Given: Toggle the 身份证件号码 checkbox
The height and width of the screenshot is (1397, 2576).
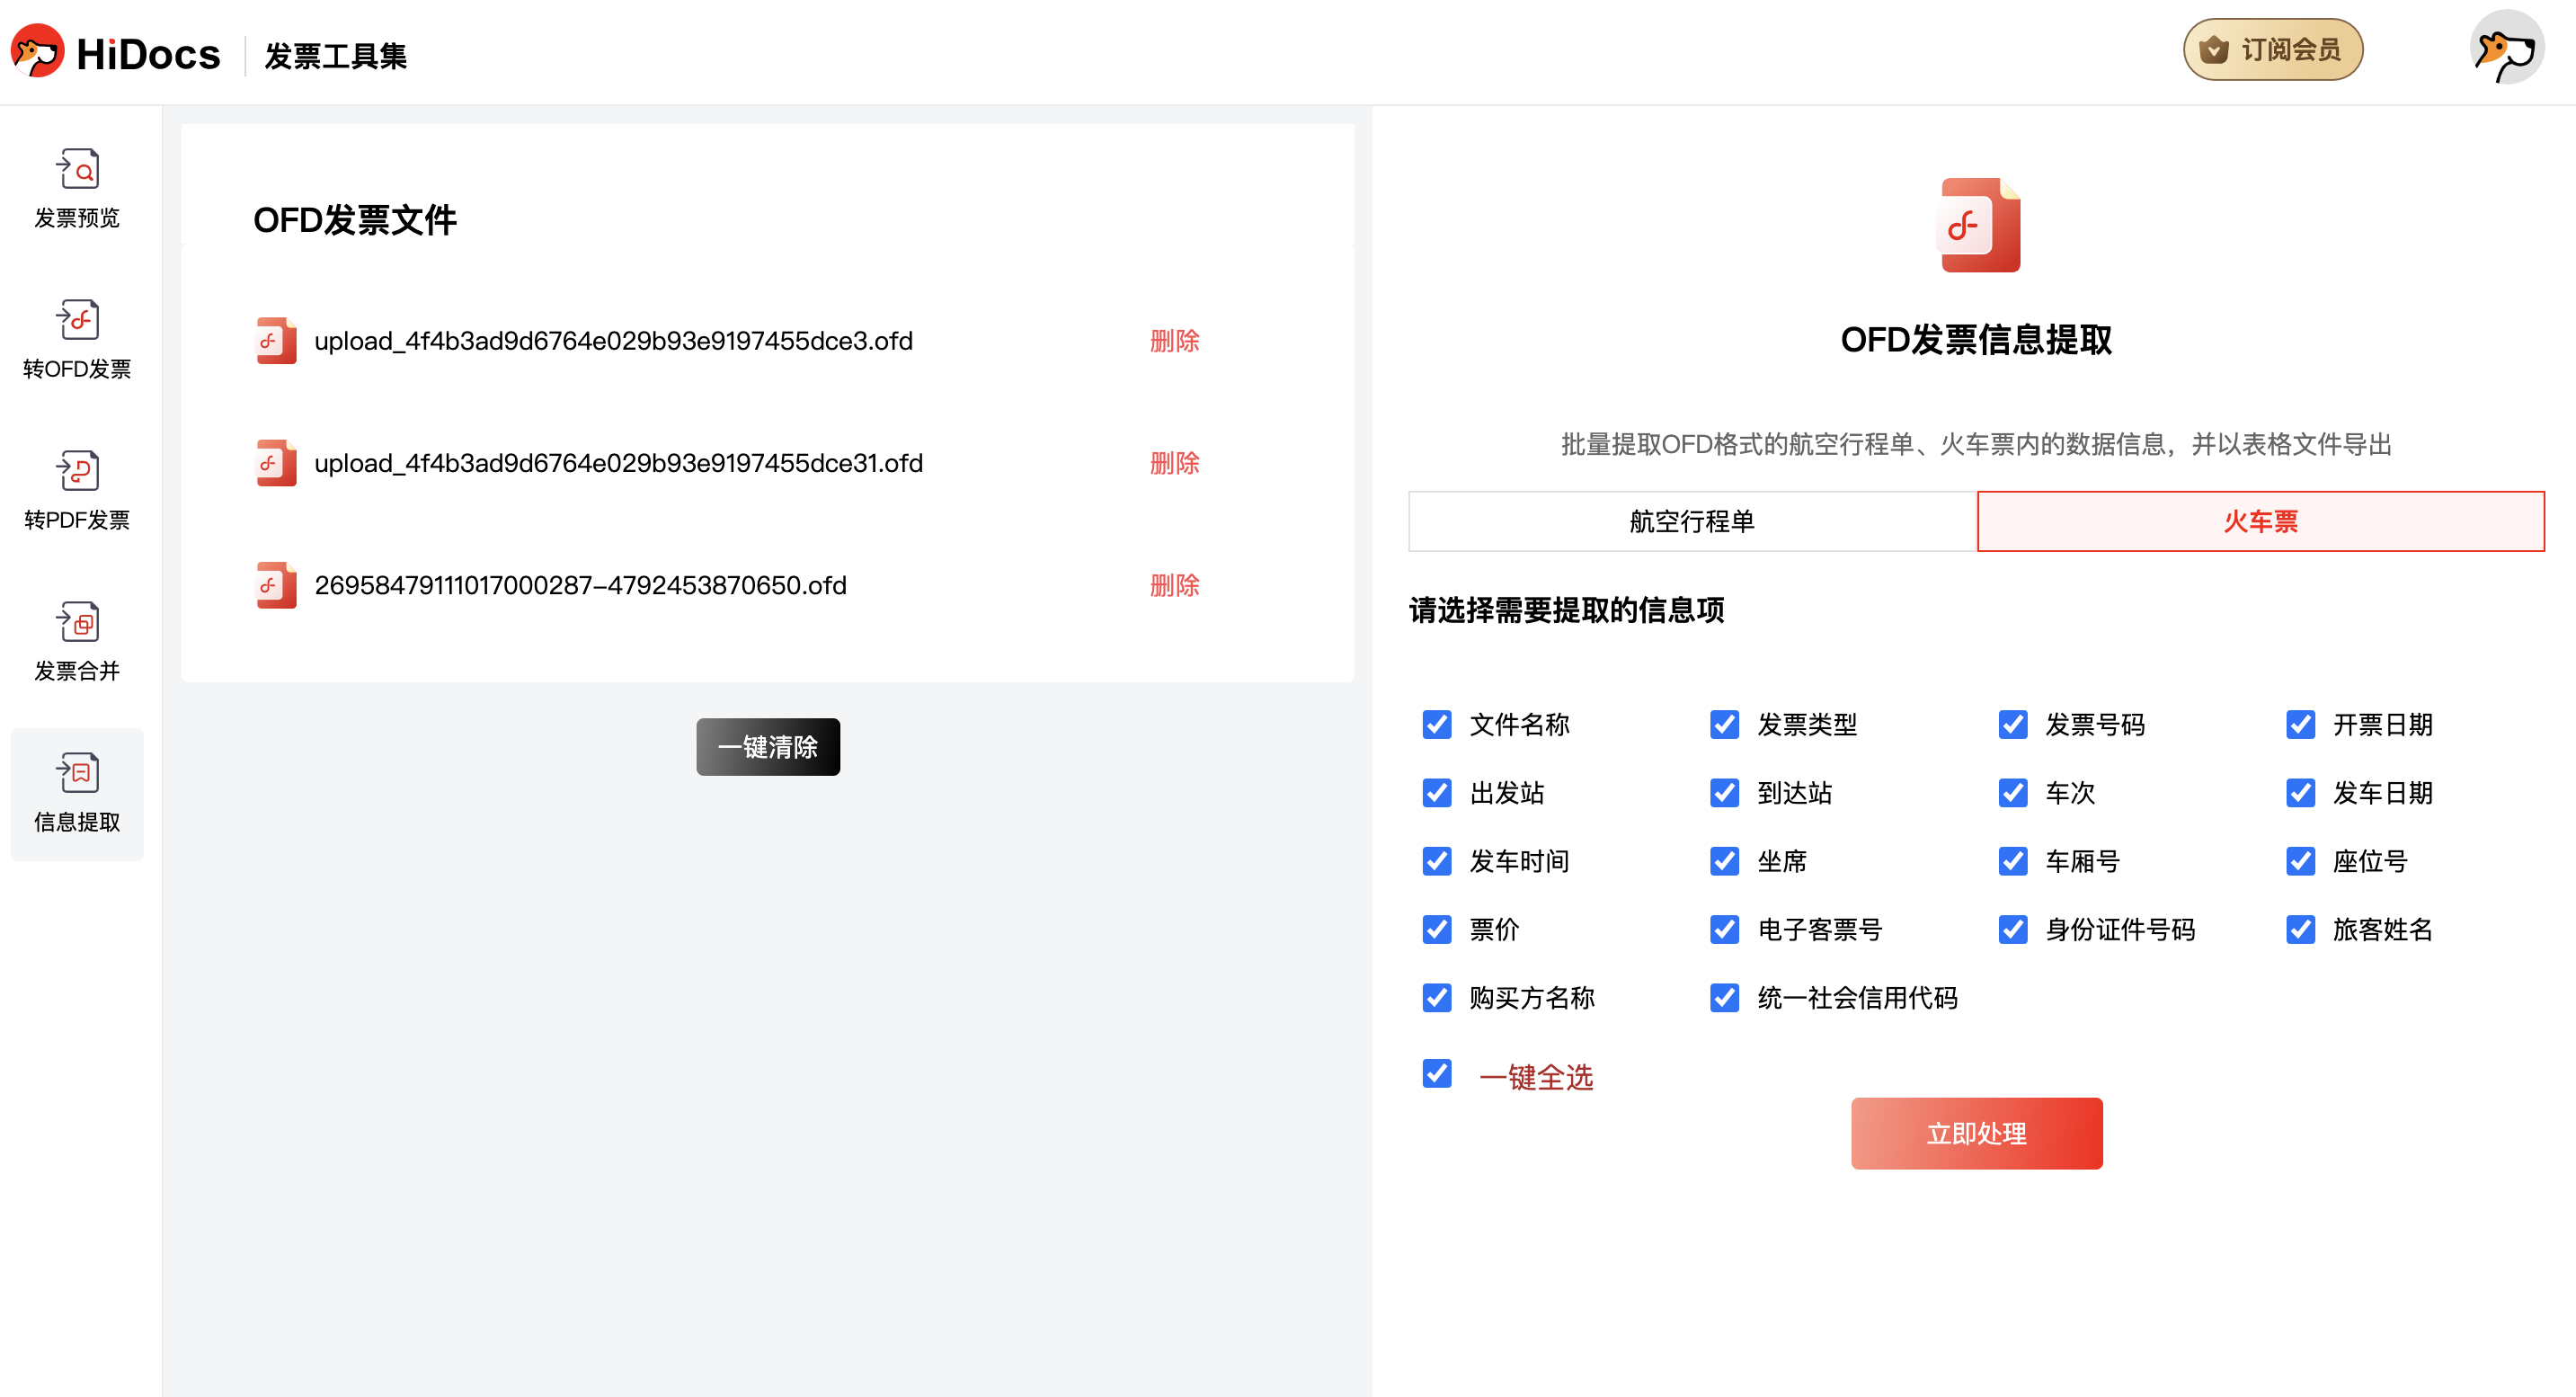Looking at the screenshot, I should 2012,929.
